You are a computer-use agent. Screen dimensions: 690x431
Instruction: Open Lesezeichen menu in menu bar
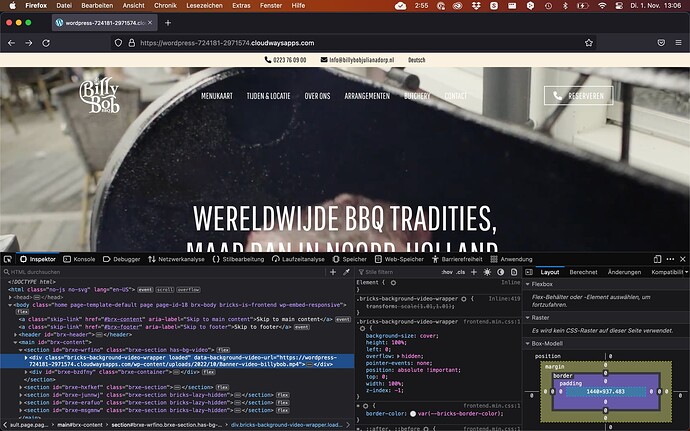204,6
